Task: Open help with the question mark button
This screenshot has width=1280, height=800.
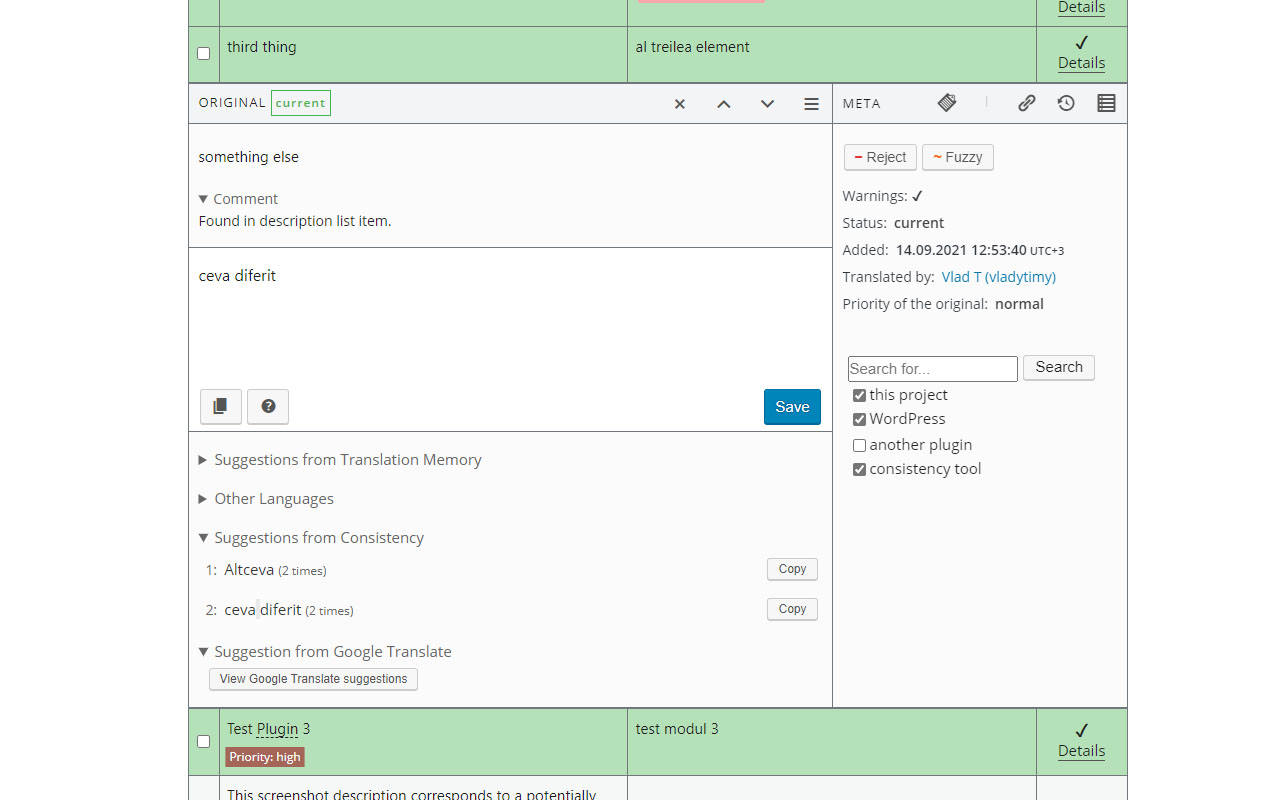Action: (268, 407)
